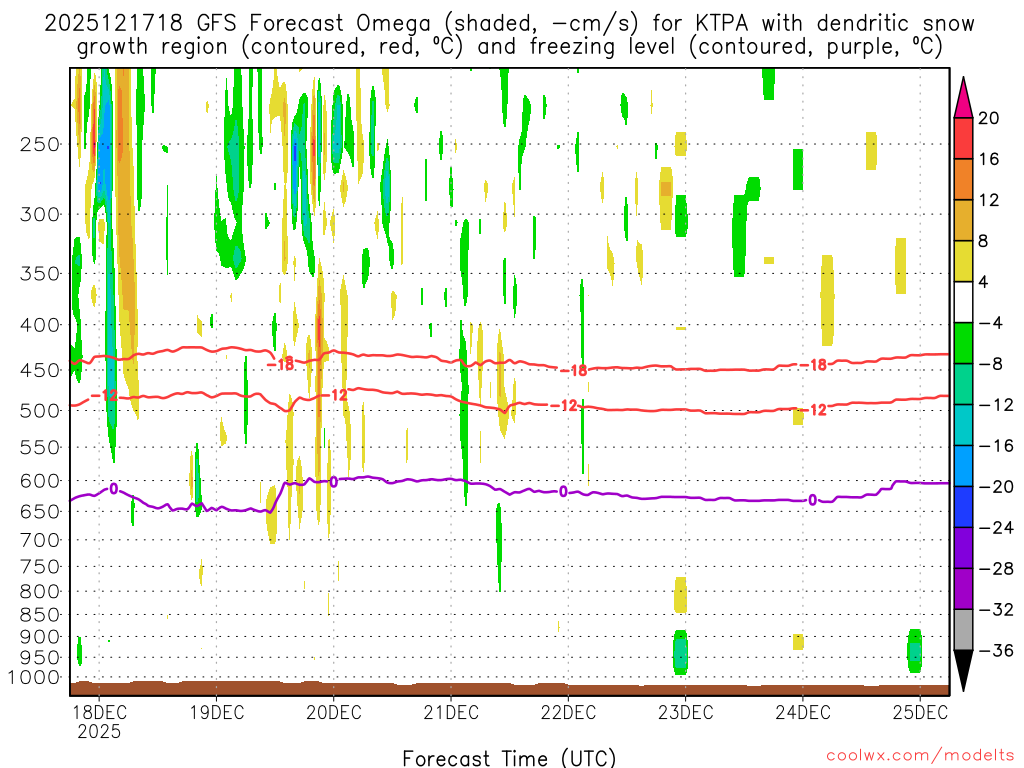The height and width of the screenshot is (768, 1024).
Task: Click the 650 pressure level label
Action: tap(40, 511)
